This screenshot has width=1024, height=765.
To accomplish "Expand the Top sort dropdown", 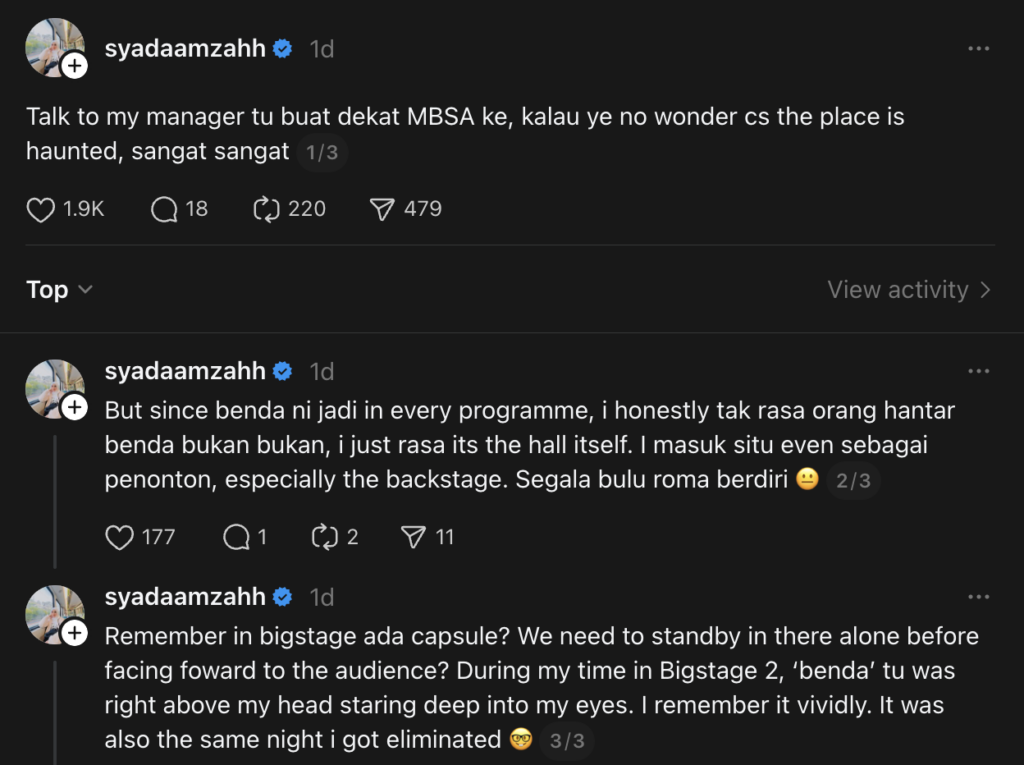I will click(x=60, y=290).
